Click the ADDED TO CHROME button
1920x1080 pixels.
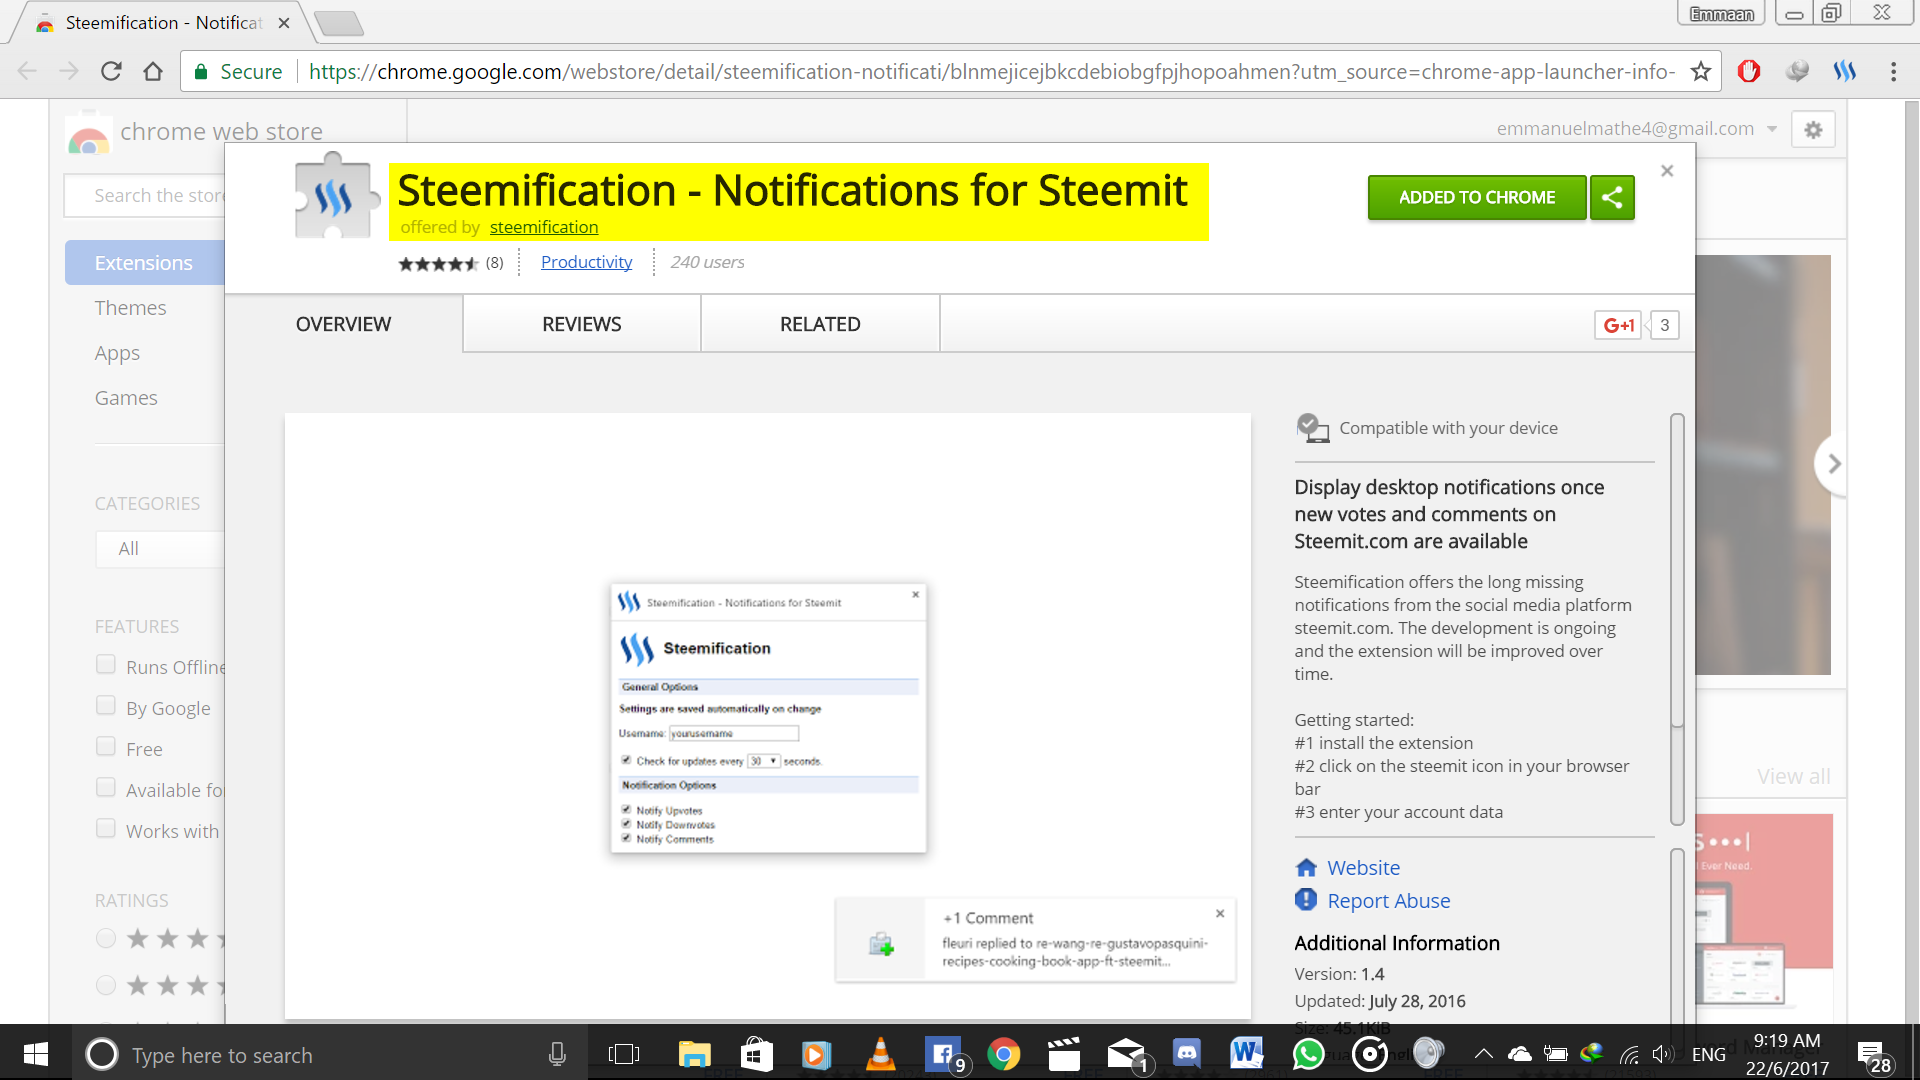coord(1477,197)
